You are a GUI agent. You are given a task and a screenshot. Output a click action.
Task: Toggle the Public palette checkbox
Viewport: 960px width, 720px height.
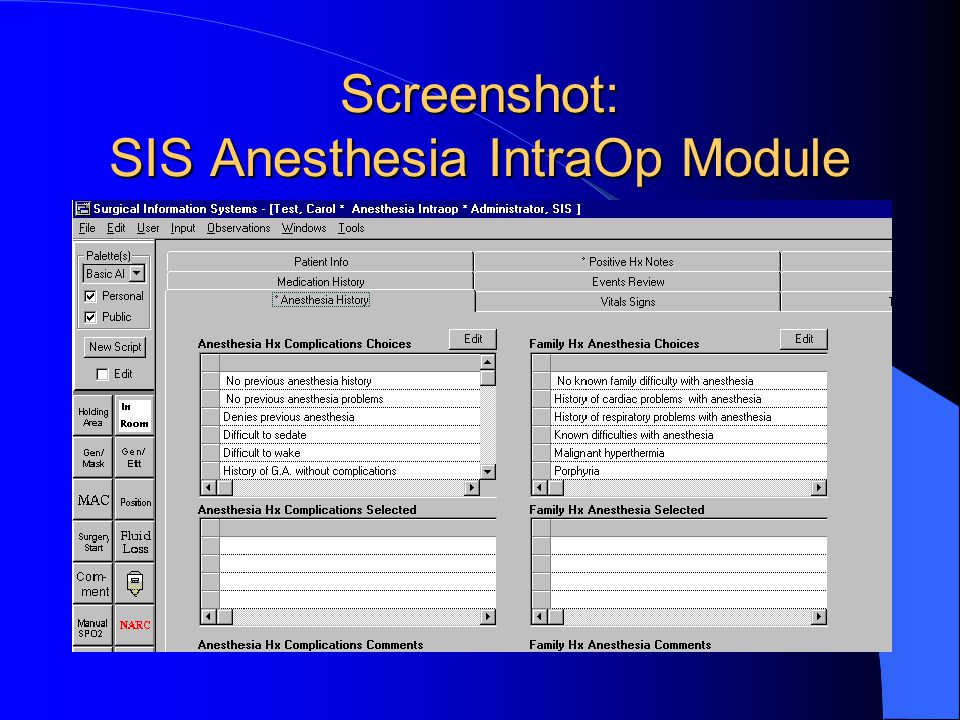[91, 317]
